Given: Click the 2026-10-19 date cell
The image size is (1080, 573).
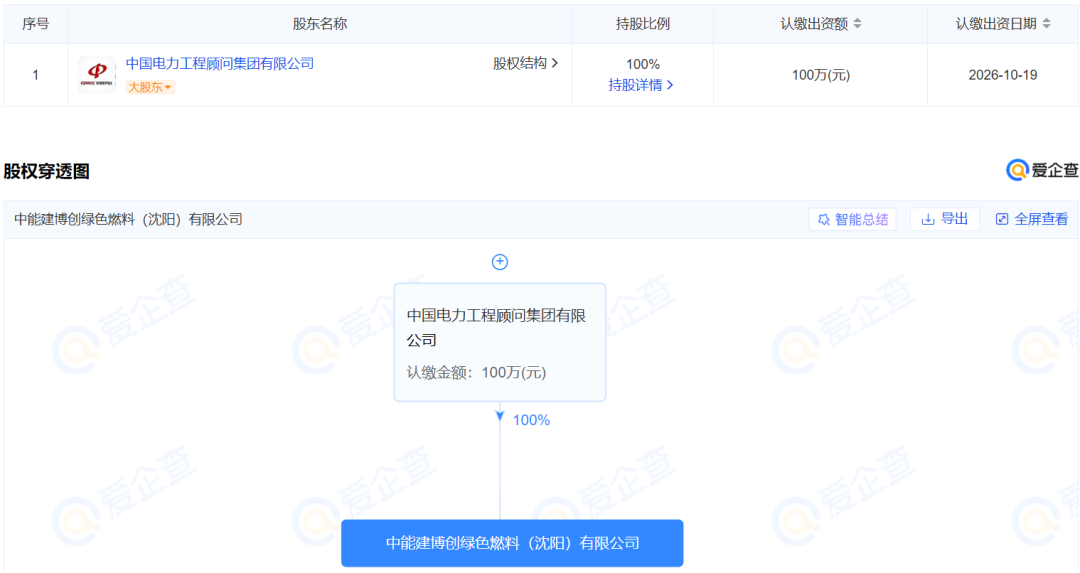Looking at the screenshot, I should coord(1003,75).
